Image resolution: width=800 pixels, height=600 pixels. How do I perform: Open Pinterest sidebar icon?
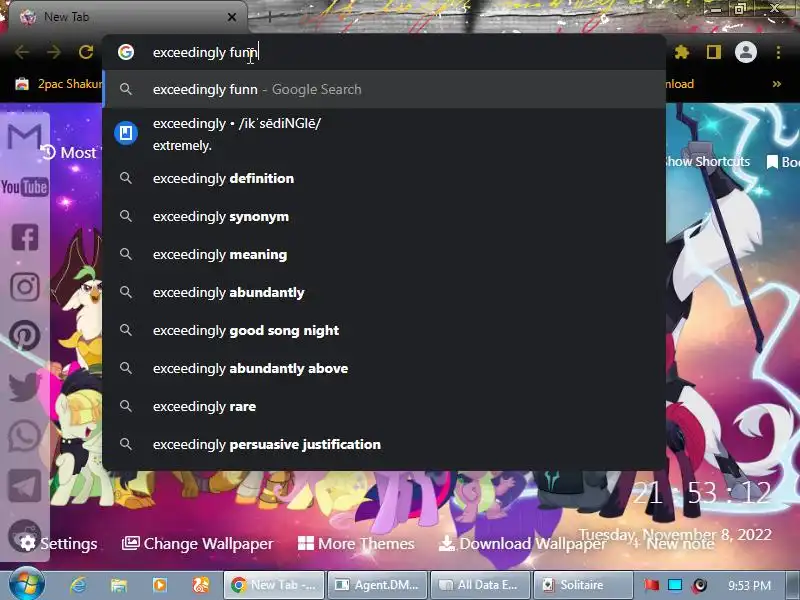tap(24, 336)
